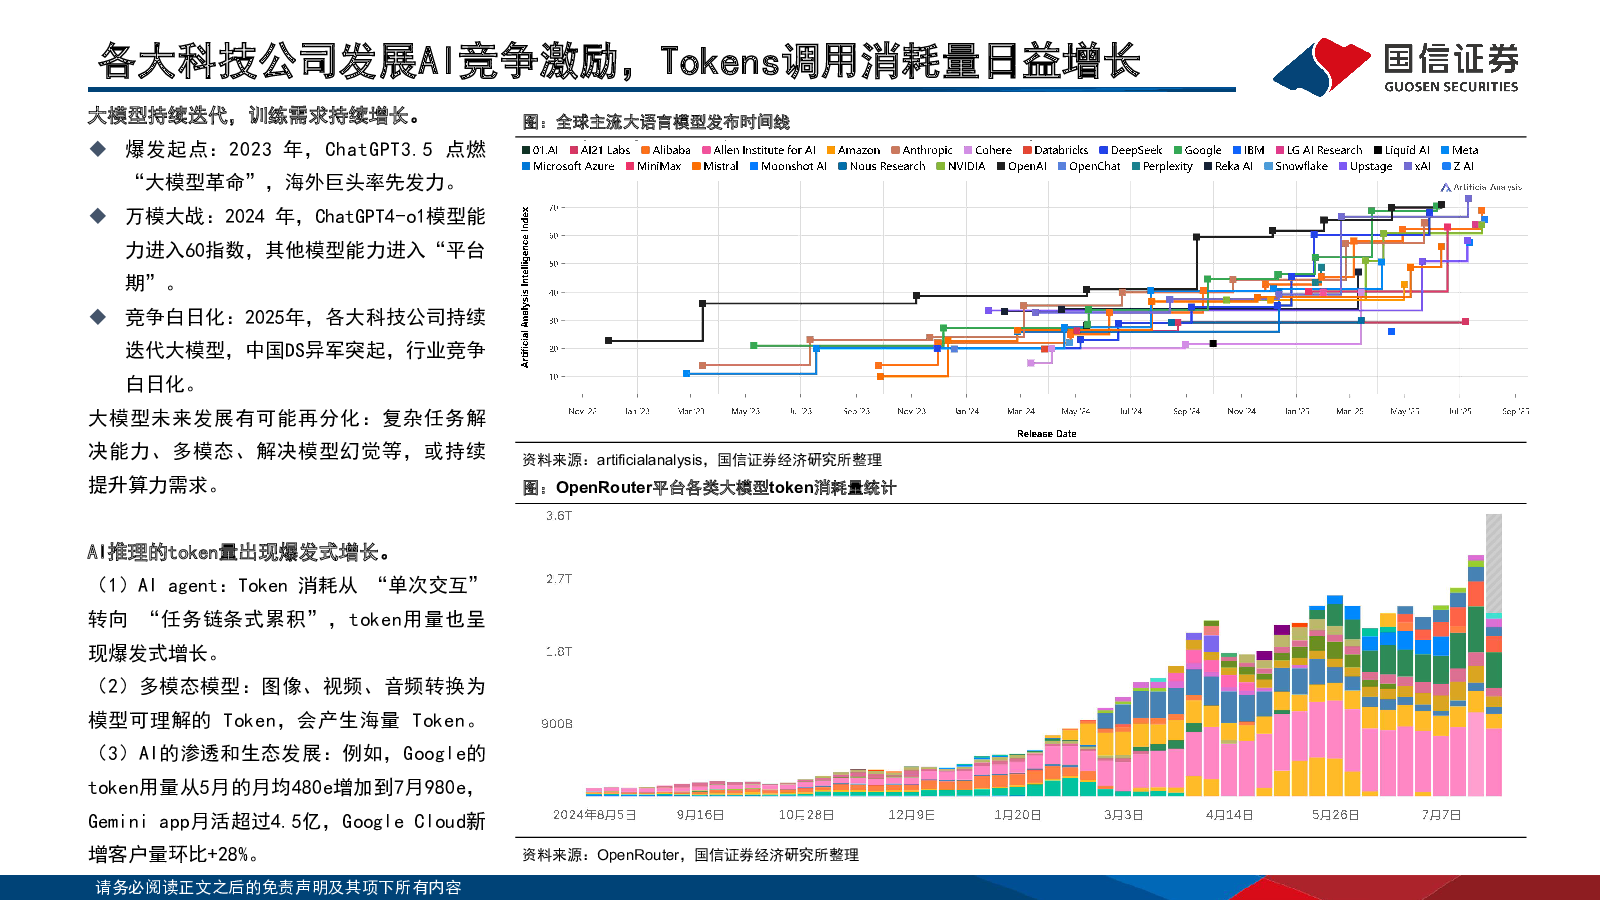Click the slide title about Tokens调用消耗量

coord(619,61)
